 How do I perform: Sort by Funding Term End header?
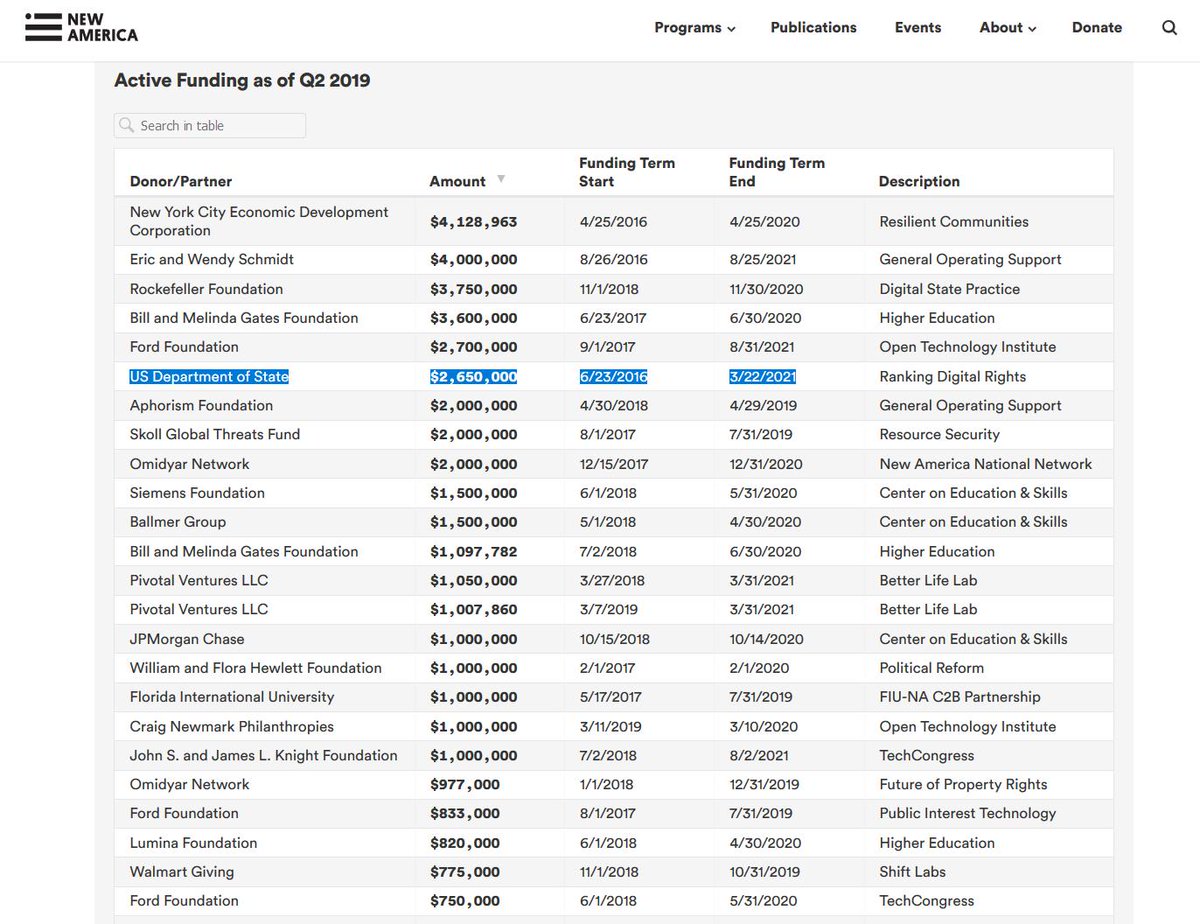777,172
